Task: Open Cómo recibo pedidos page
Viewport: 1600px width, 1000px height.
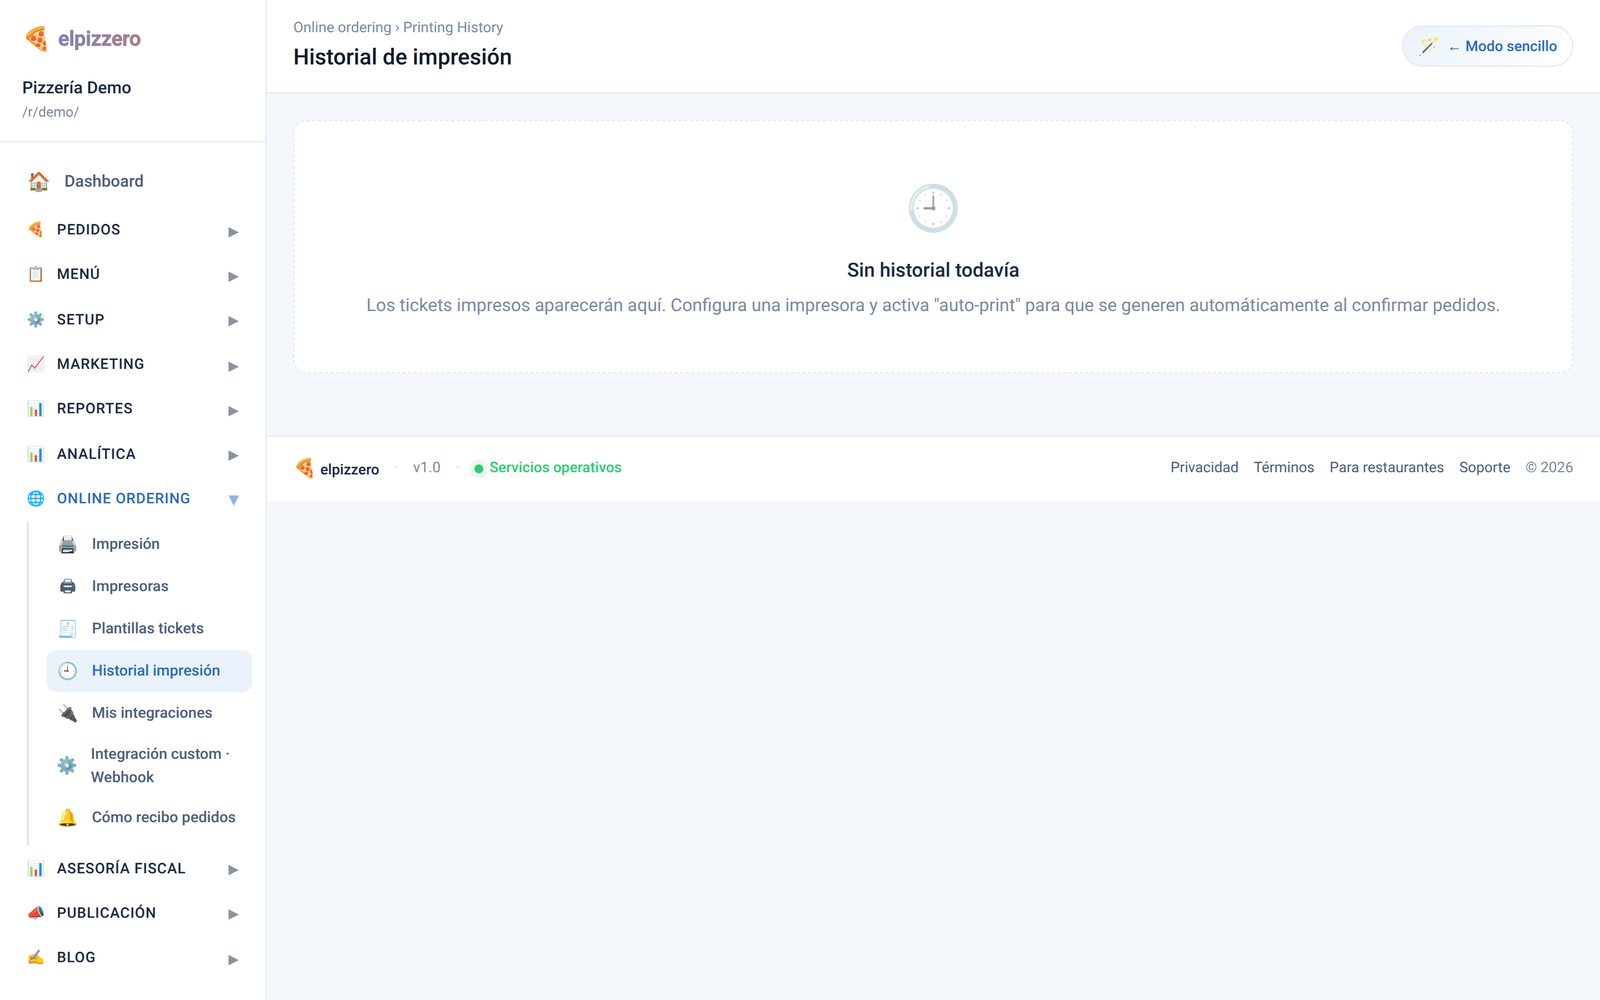Action: point(149,817)
